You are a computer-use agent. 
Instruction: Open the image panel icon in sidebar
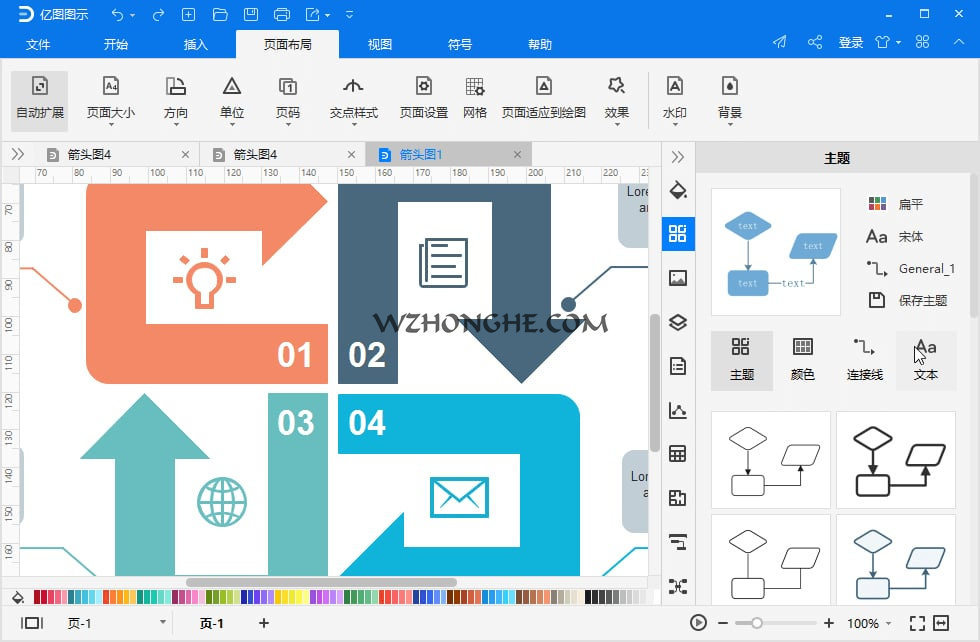pyautogui.click(x=678, y=278)
